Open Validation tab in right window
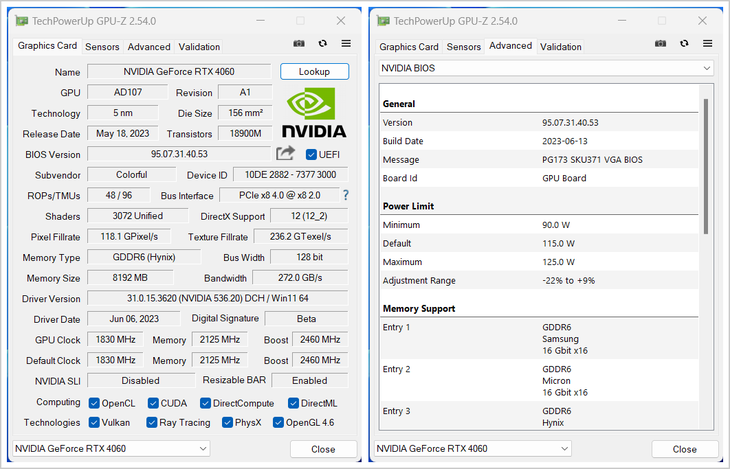Viewport: 730px width, 469px height. click(x=560, y=46)
